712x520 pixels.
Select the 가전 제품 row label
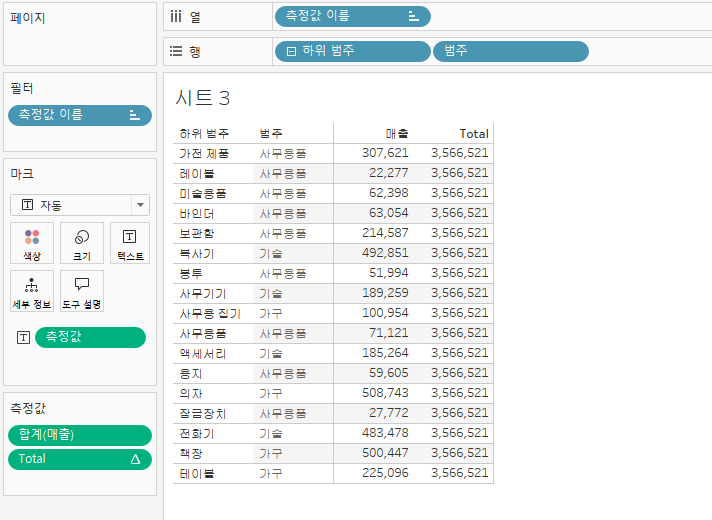[204, 154]
